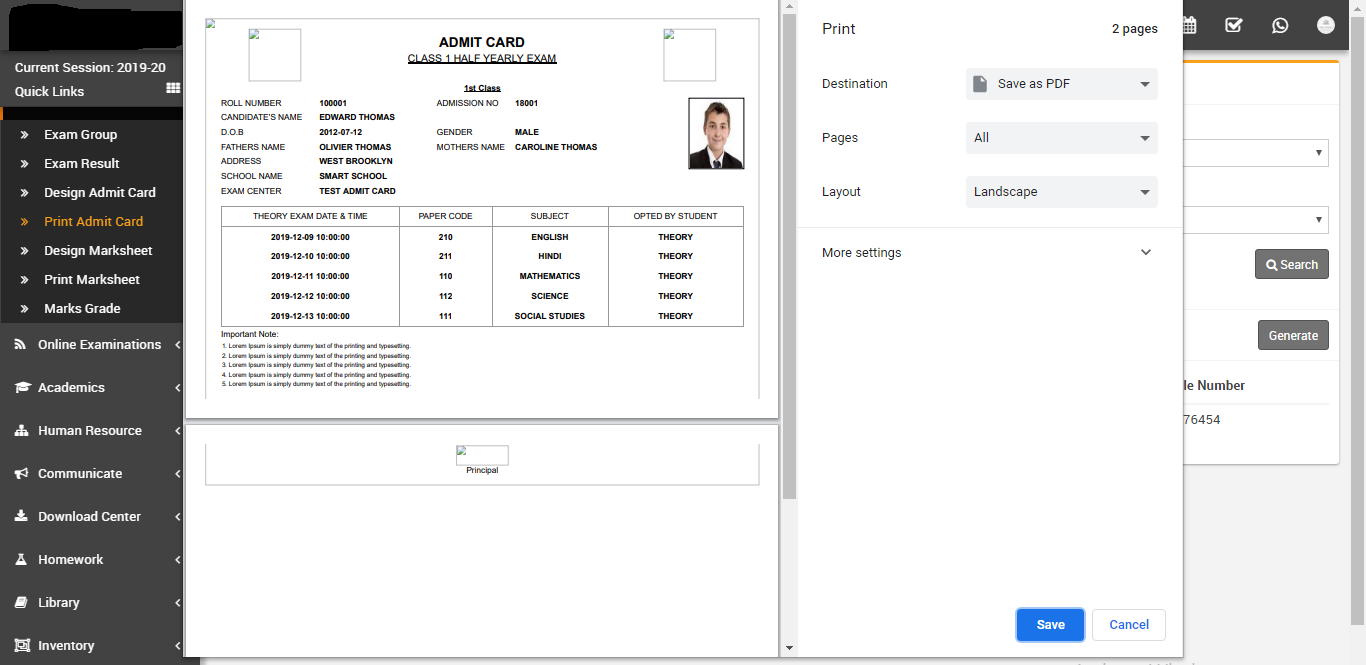Click the Save button
The width and height of the screenshot is (1366, 665).
[x=1050, y=625]
